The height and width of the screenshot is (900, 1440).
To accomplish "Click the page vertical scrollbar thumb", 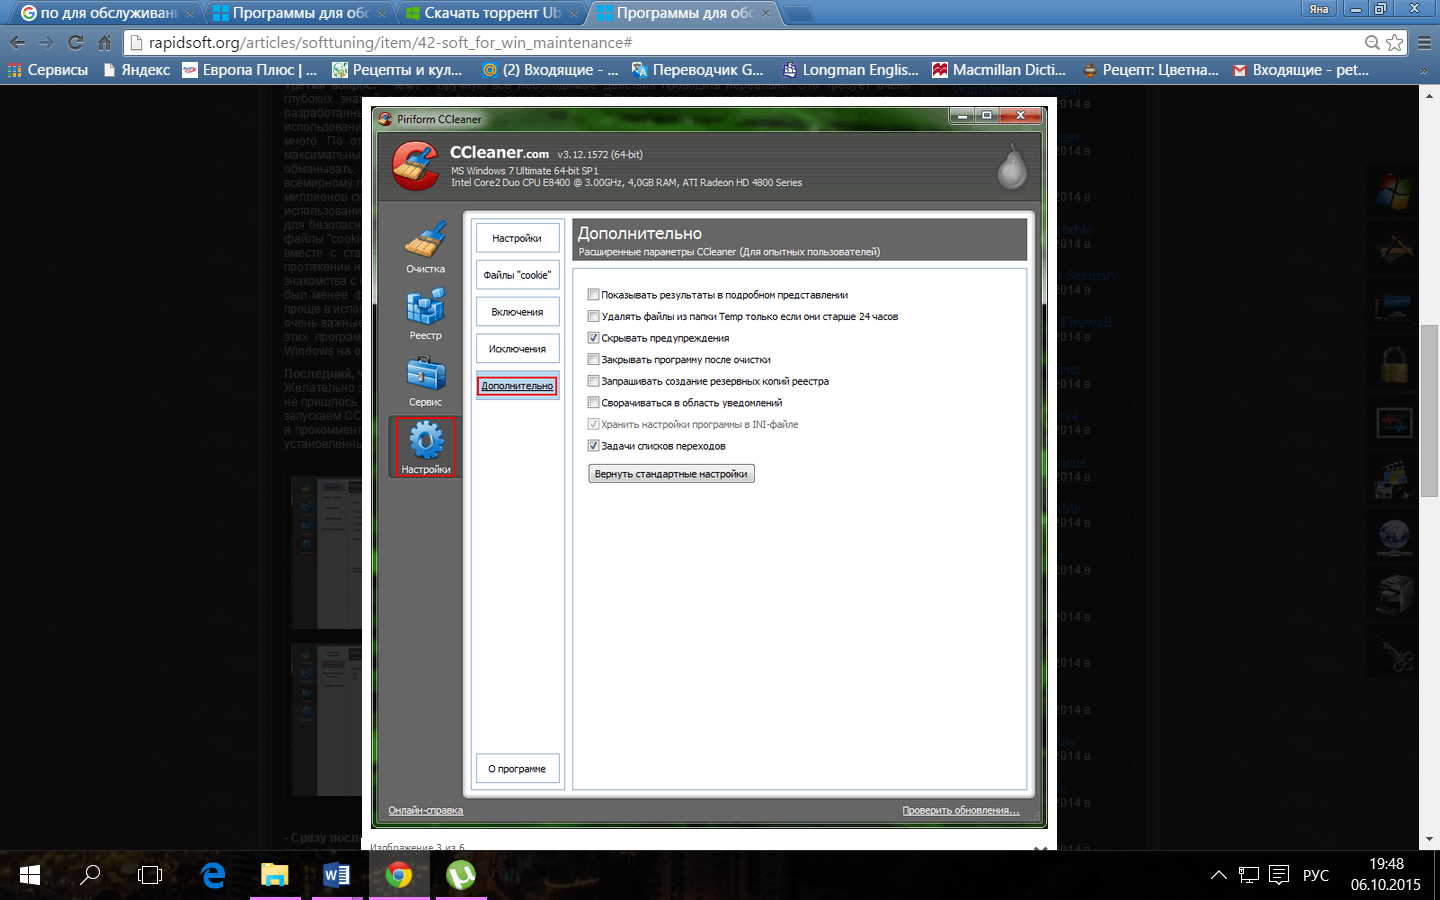I will coord(1430,410).
